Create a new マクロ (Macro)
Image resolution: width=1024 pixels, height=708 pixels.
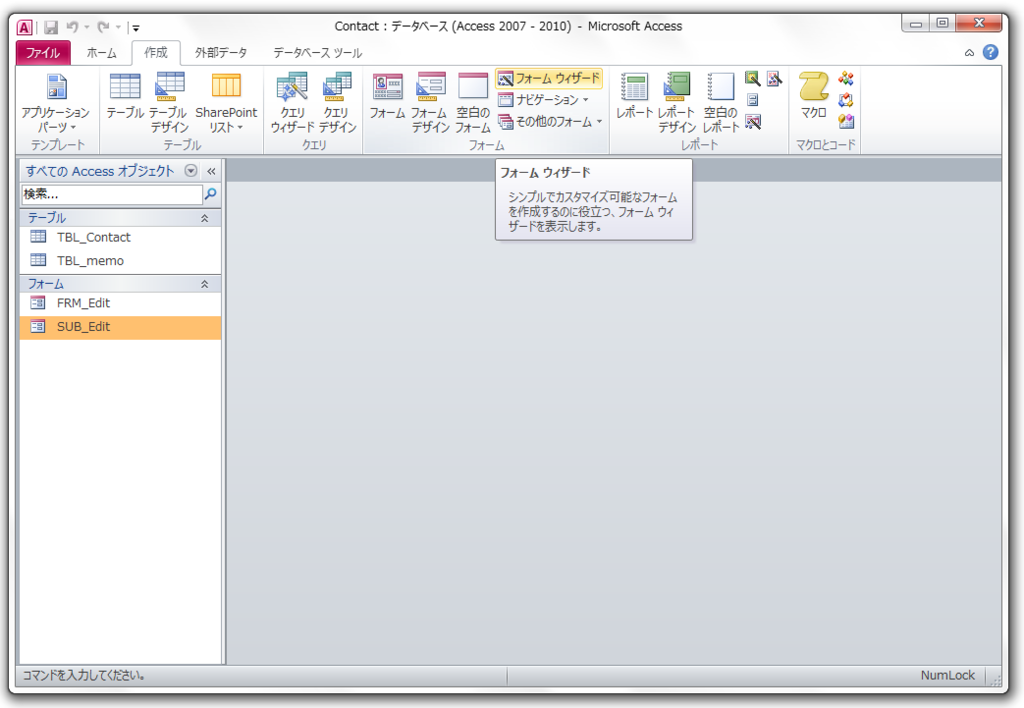point(814,96)
